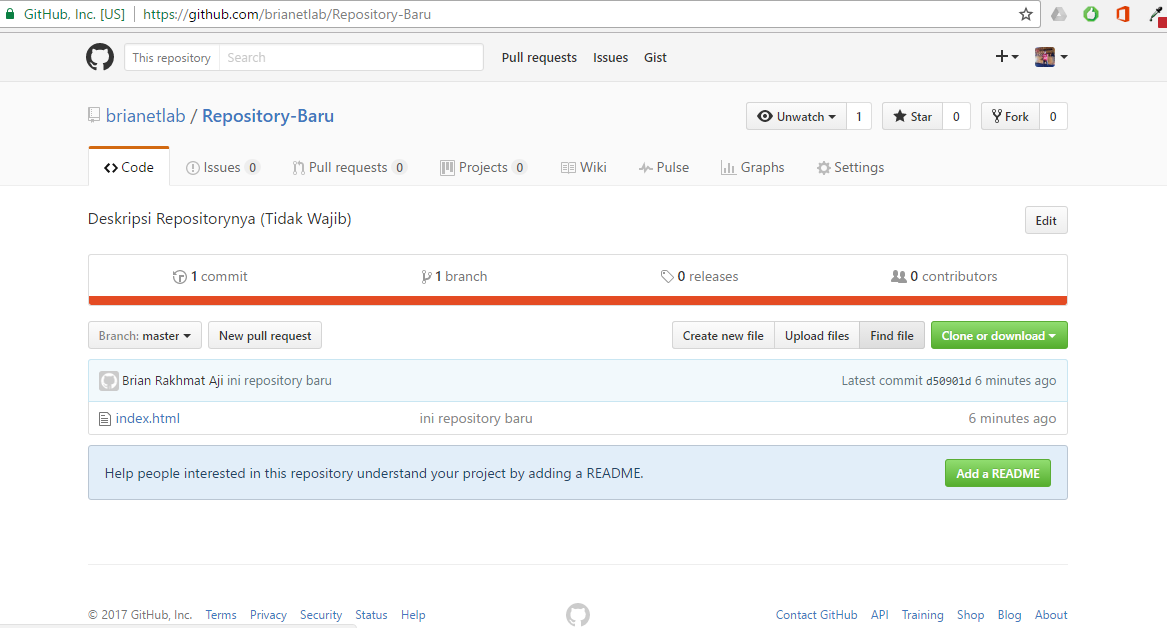Click the footer GitHub mark icon
Viewport: 1167px width, 628px height.
coord(578,615)
